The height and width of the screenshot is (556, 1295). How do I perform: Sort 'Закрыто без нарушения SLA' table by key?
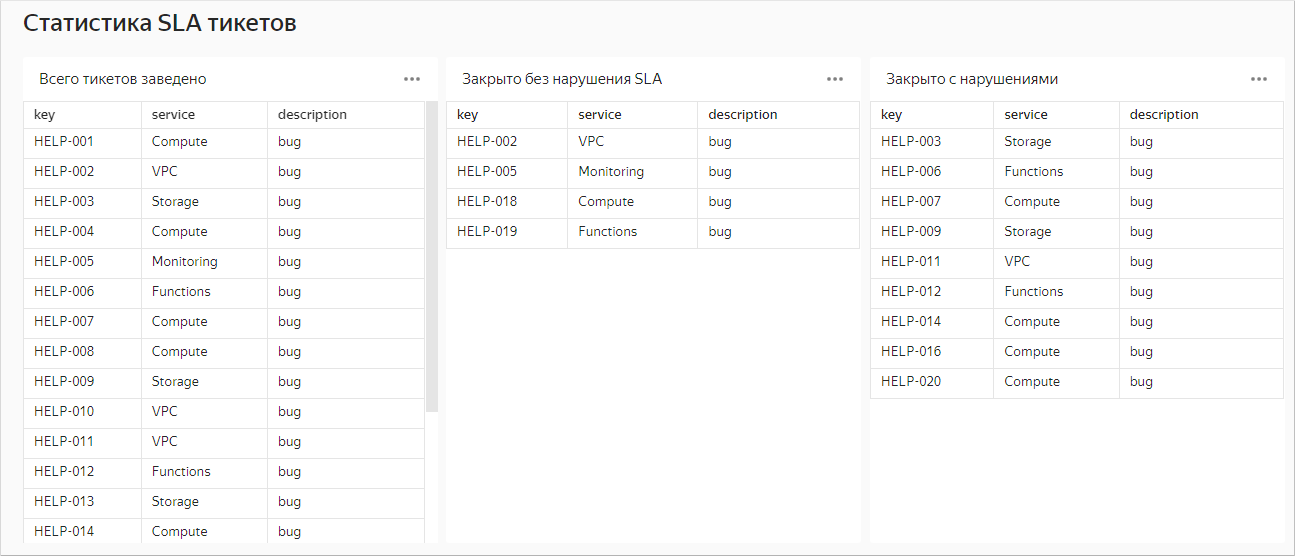click(468, 115)
